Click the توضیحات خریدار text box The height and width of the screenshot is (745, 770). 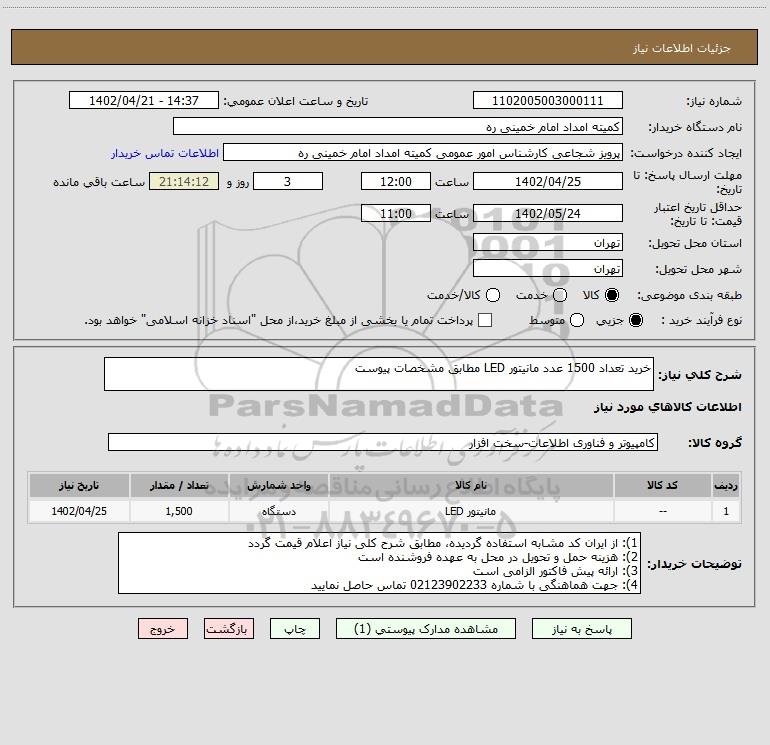pyautogui.click(x=380, y=563)
